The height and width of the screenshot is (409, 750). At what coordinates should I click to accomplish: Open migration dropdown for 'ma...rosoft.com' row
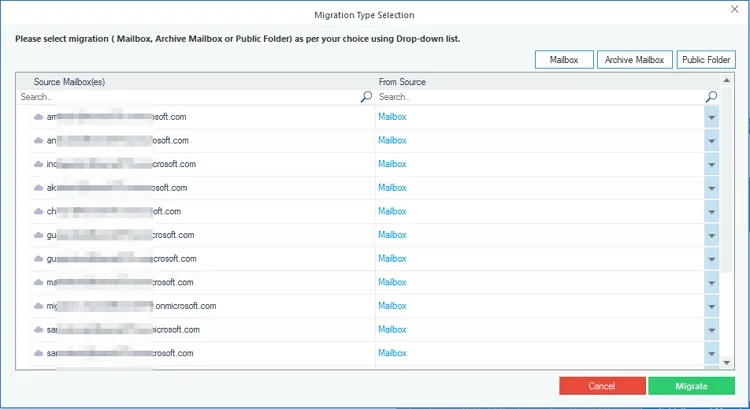(x=711, y=283)
